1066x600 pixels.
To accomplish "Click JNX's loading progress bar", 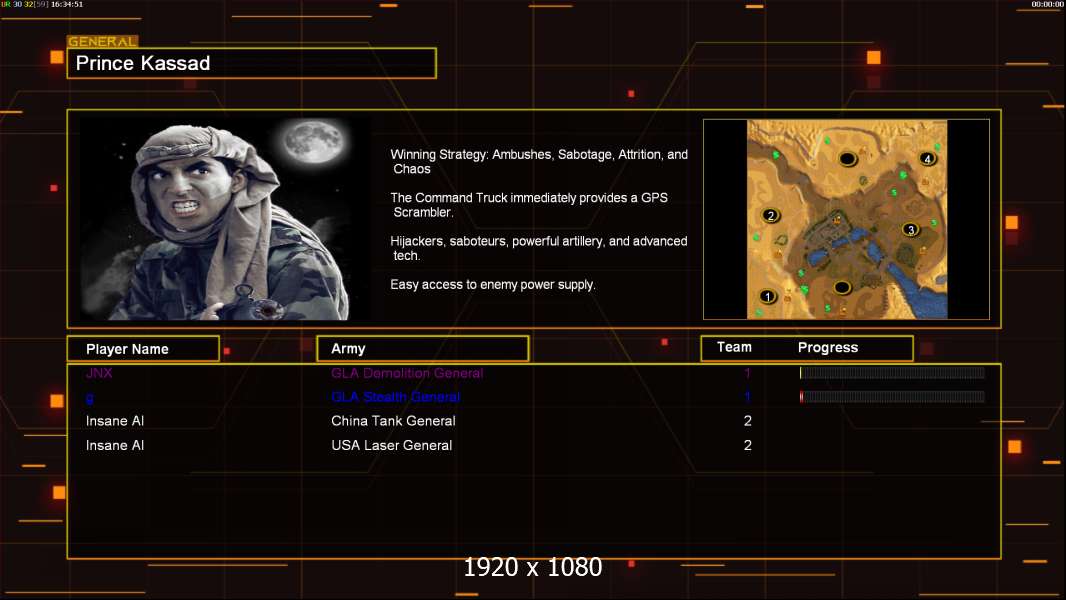I will click(892, 373).
